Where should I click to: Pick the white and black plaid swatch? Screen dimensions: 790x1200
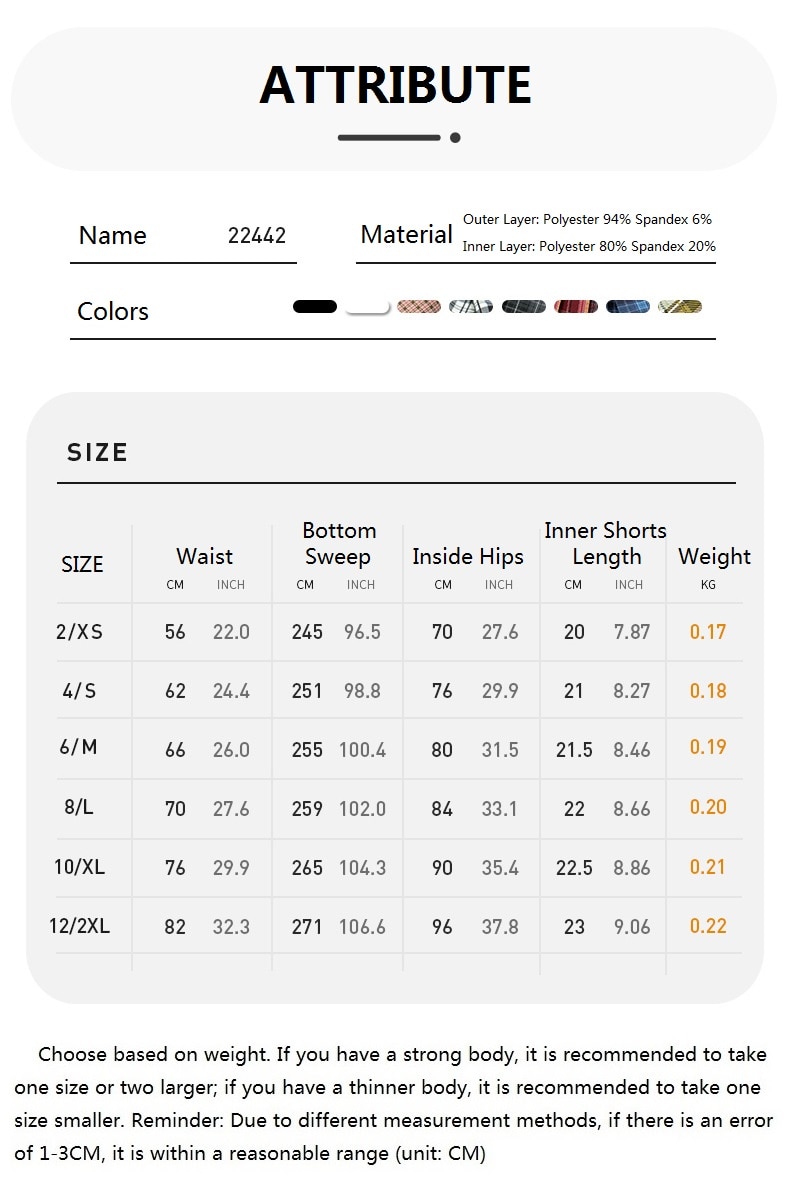[471, 306]
